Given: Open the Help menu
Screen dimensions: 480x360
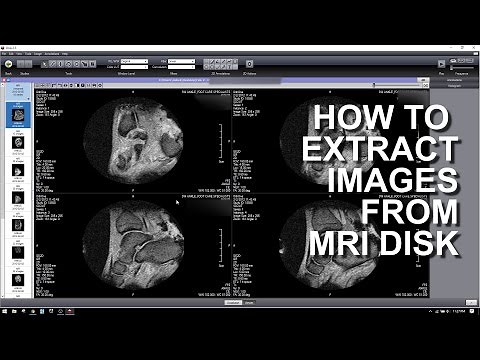Looking at the screenshot, I should point(65,54).
